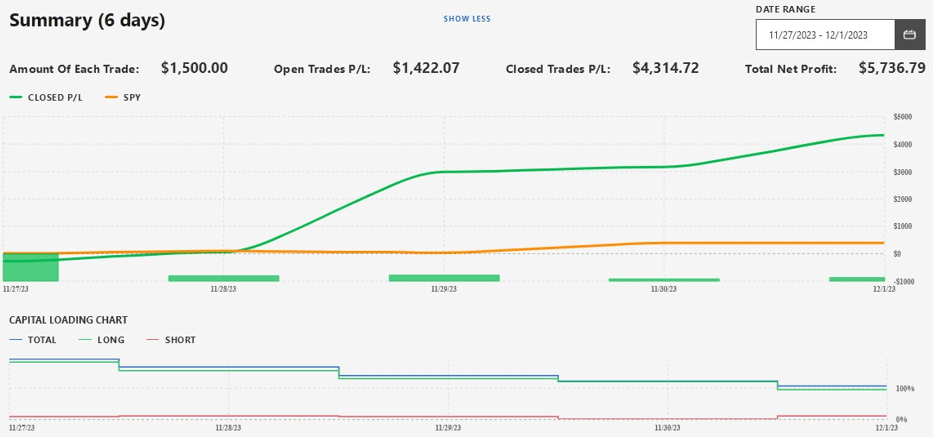
Task: Click the SHOW LESS link
Action: (467, 19)
